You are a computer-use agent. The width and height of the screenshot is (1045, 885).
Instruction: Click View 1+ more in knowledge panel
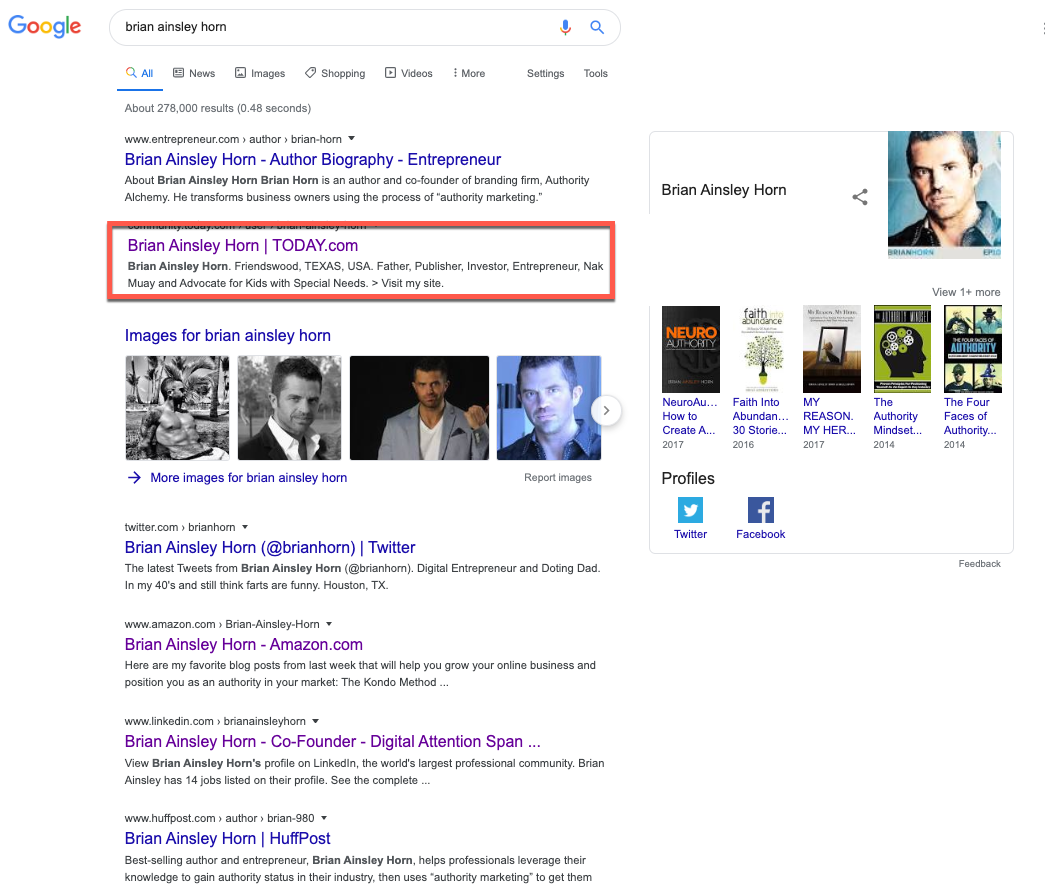[x=966, y=292]
